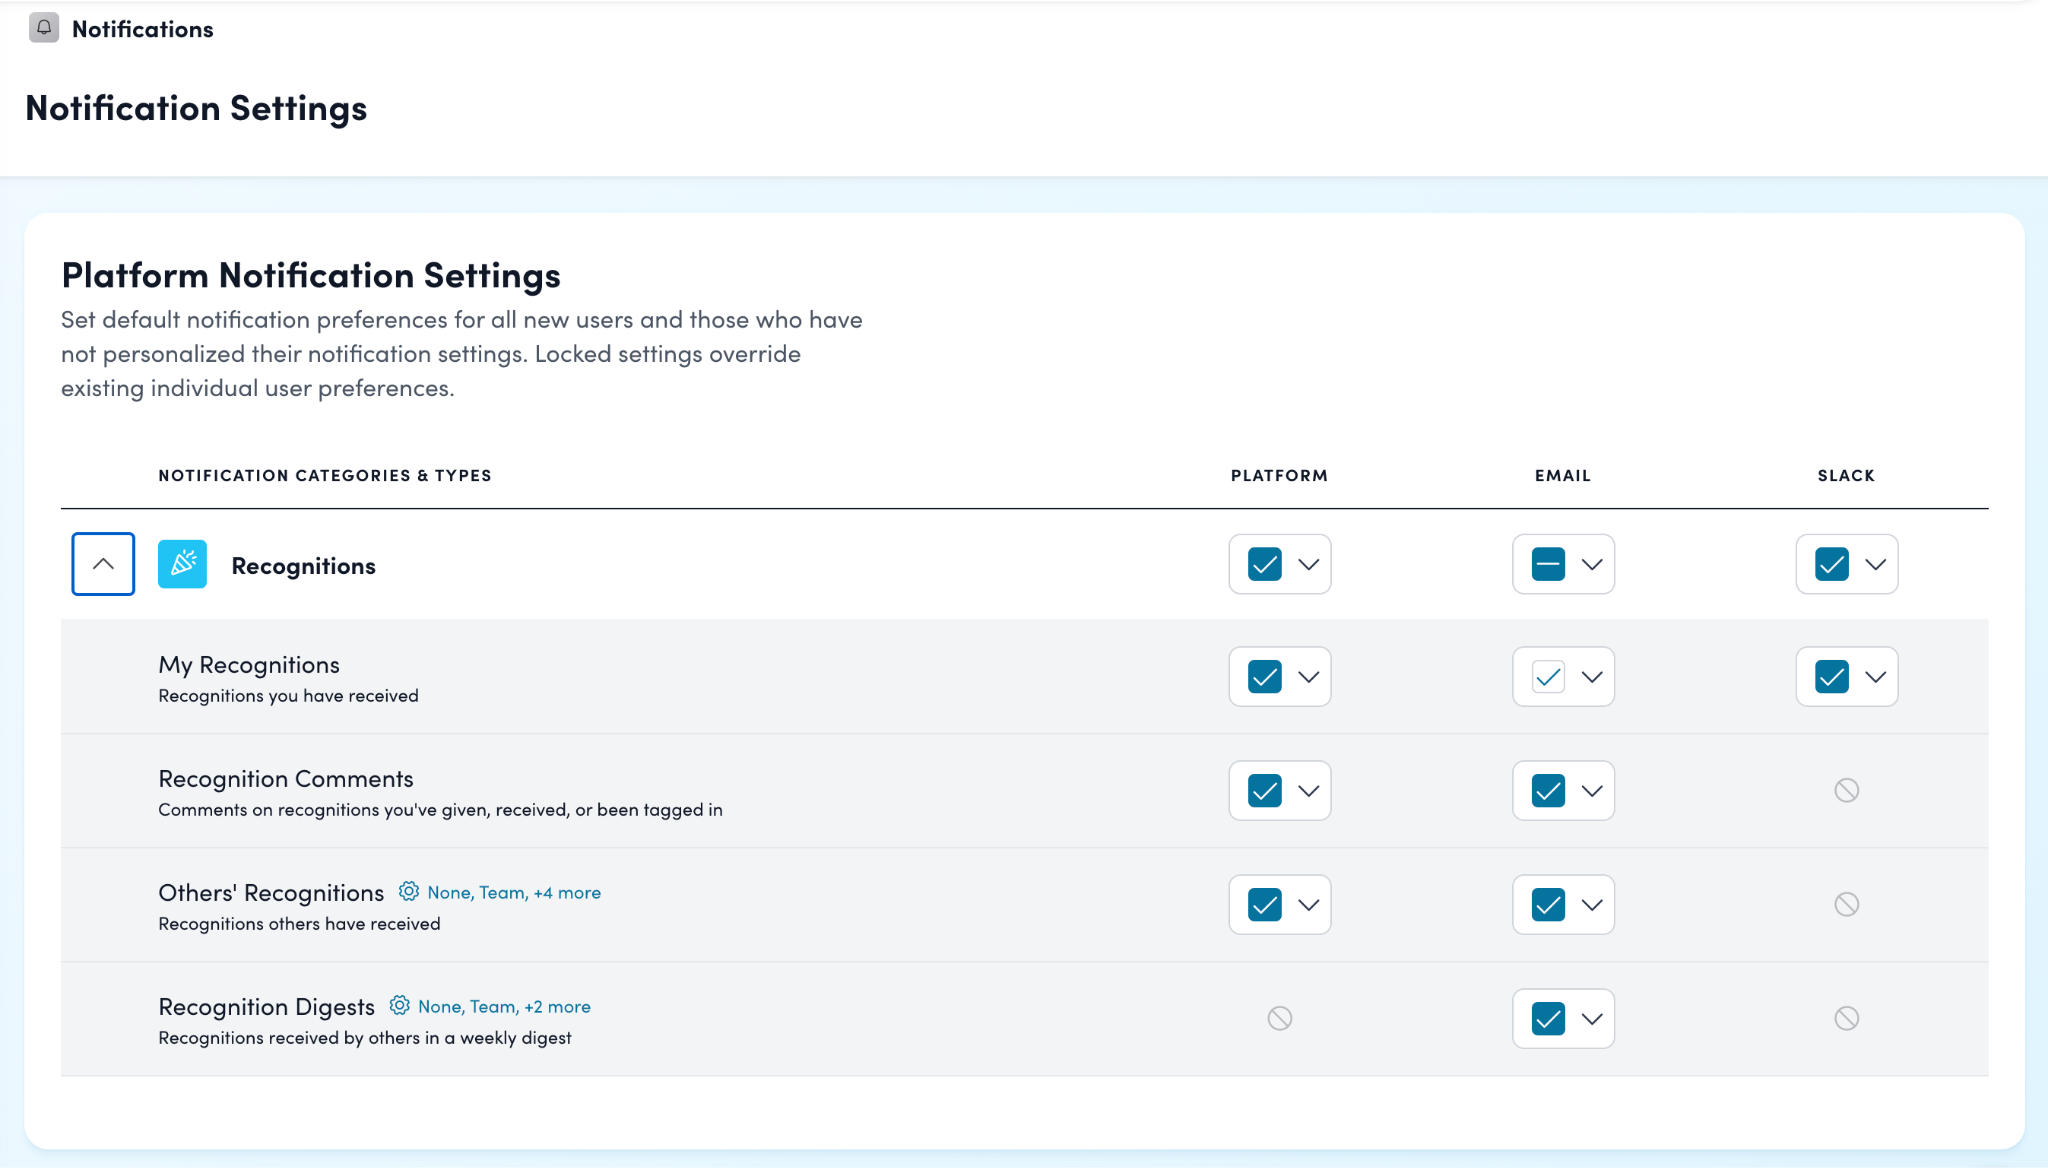Open Email dropdown arrow for Recognition Digests
Viewport: 2048px width, 1168px height.
pos(1592,1019)
